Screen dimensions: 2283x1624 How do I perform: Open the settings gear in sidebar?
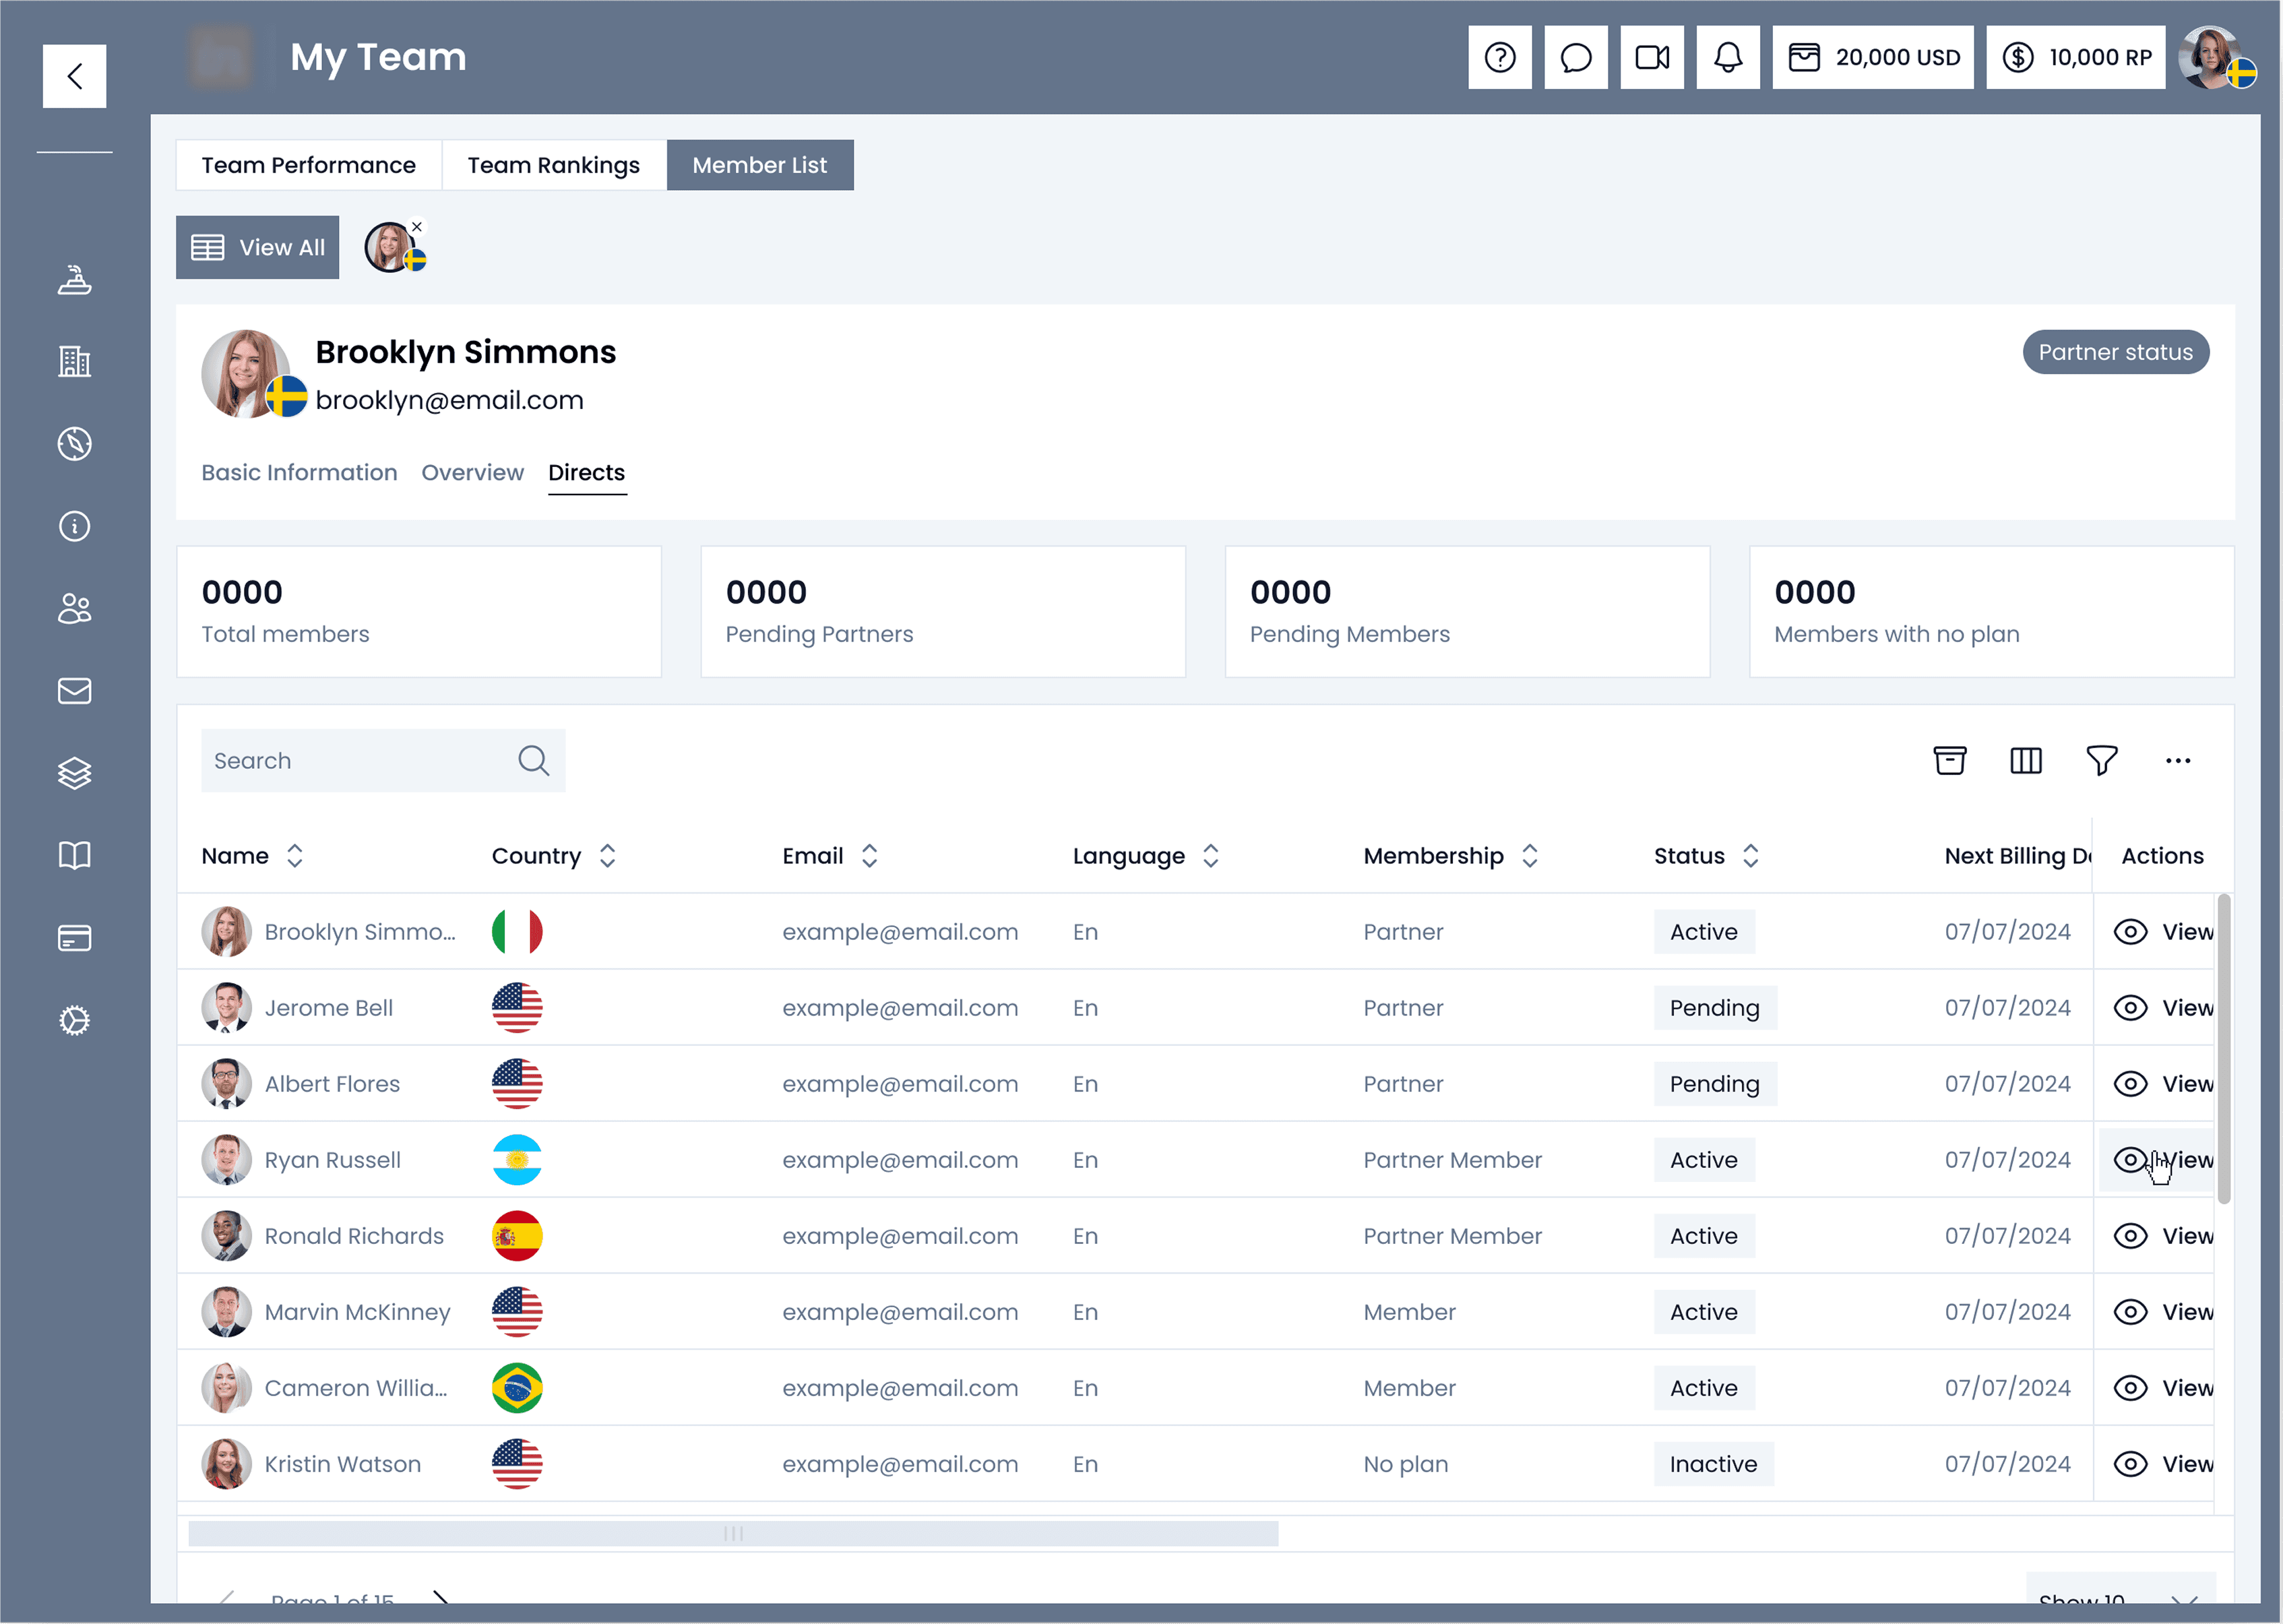coord(74,1020)
